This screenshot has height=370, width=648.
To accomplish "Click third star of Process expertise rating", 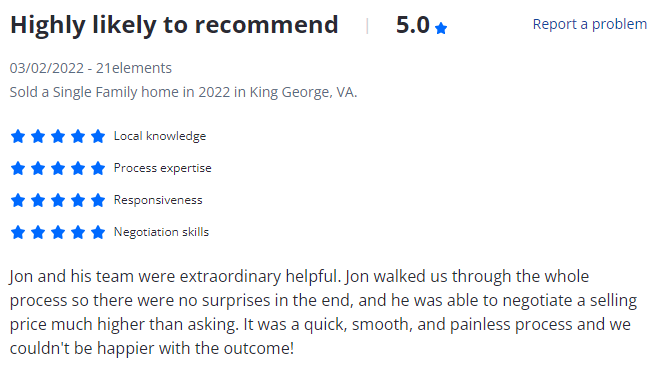I will tap(58, 168).
